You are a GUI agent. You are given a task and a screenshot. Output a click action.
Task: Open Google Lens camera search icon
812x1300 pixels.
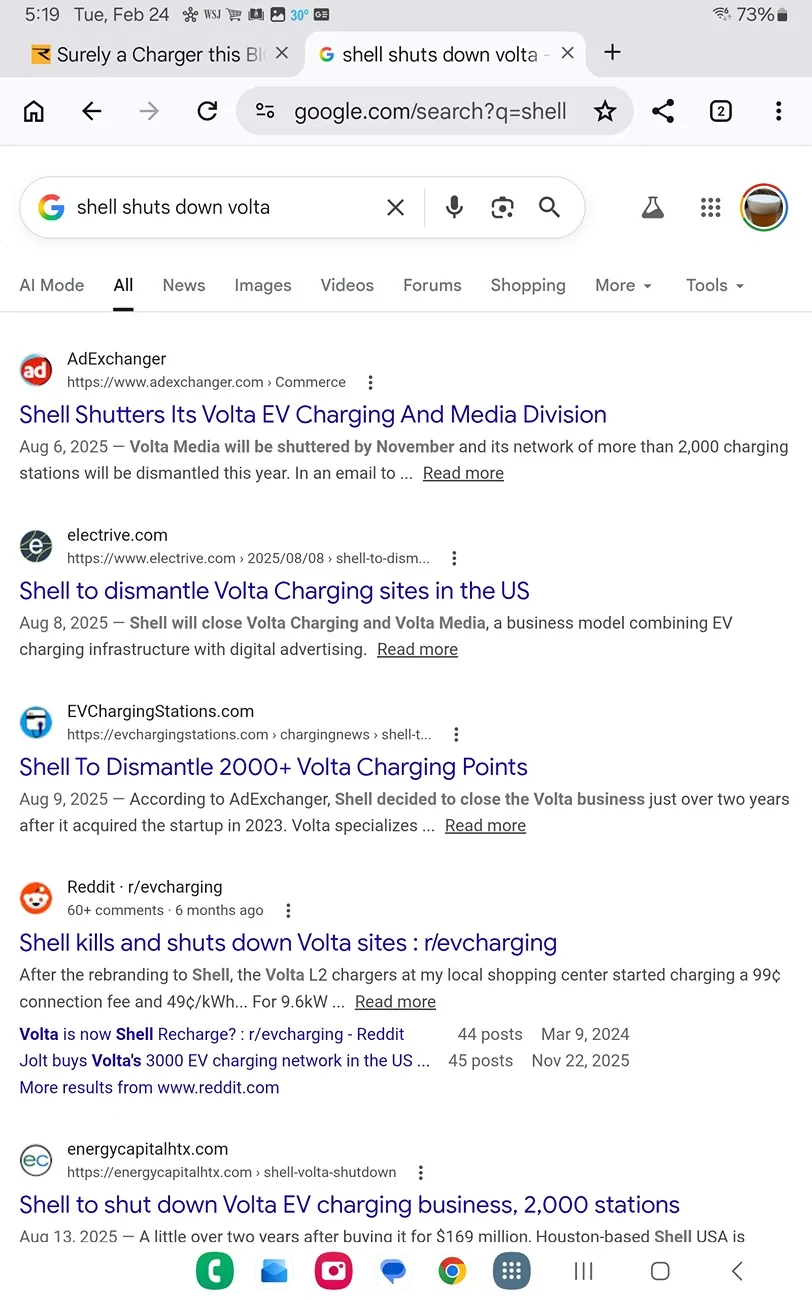click(x=502, y=207)
